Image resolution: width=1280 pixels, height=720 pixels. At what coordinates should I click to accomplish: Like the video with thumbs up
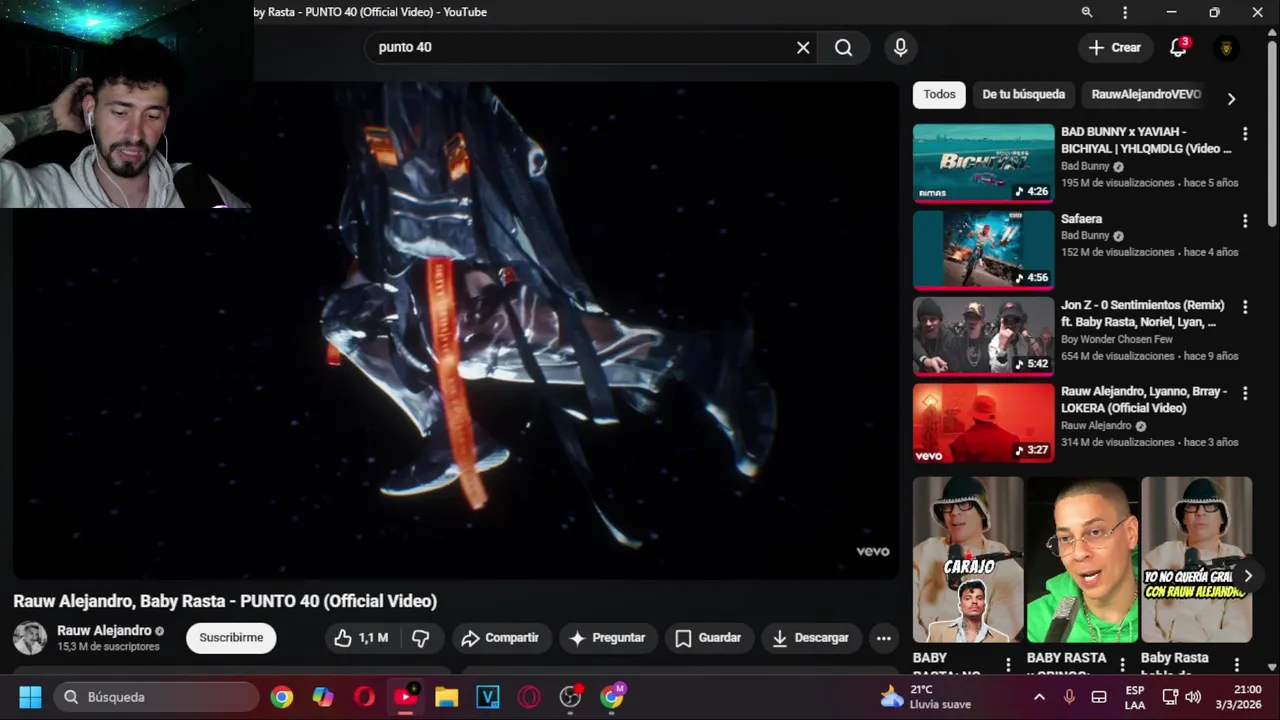360,638
